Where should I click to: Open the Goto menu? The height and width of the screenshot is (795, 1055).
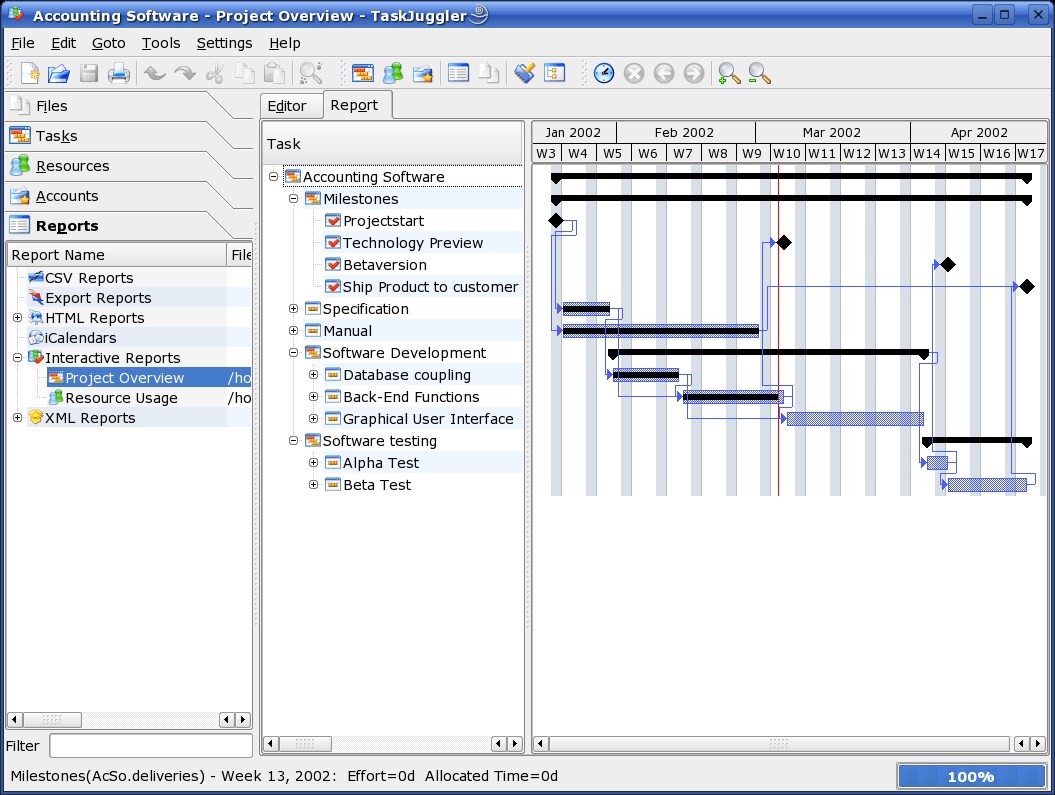click(x=108, y=43)
